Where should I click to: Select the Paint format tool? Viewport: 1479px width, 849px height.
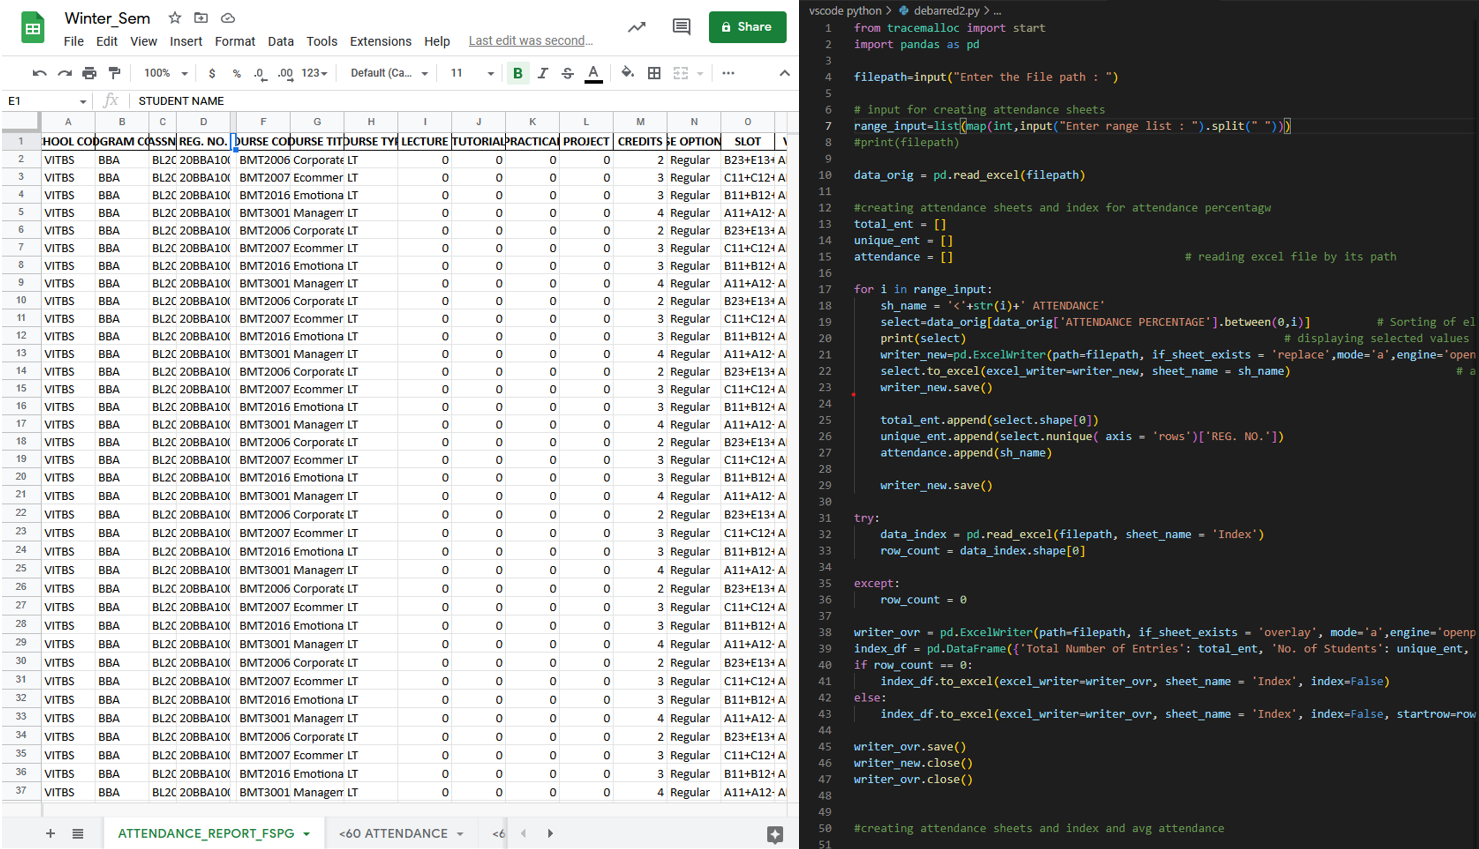coord(113,72)
